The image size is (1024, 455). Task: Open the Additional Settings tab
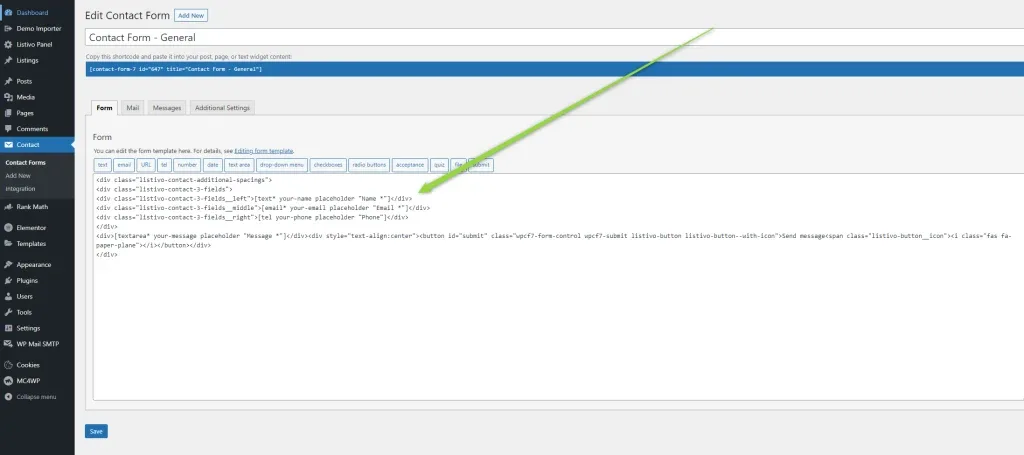click(x=222, y=108)
